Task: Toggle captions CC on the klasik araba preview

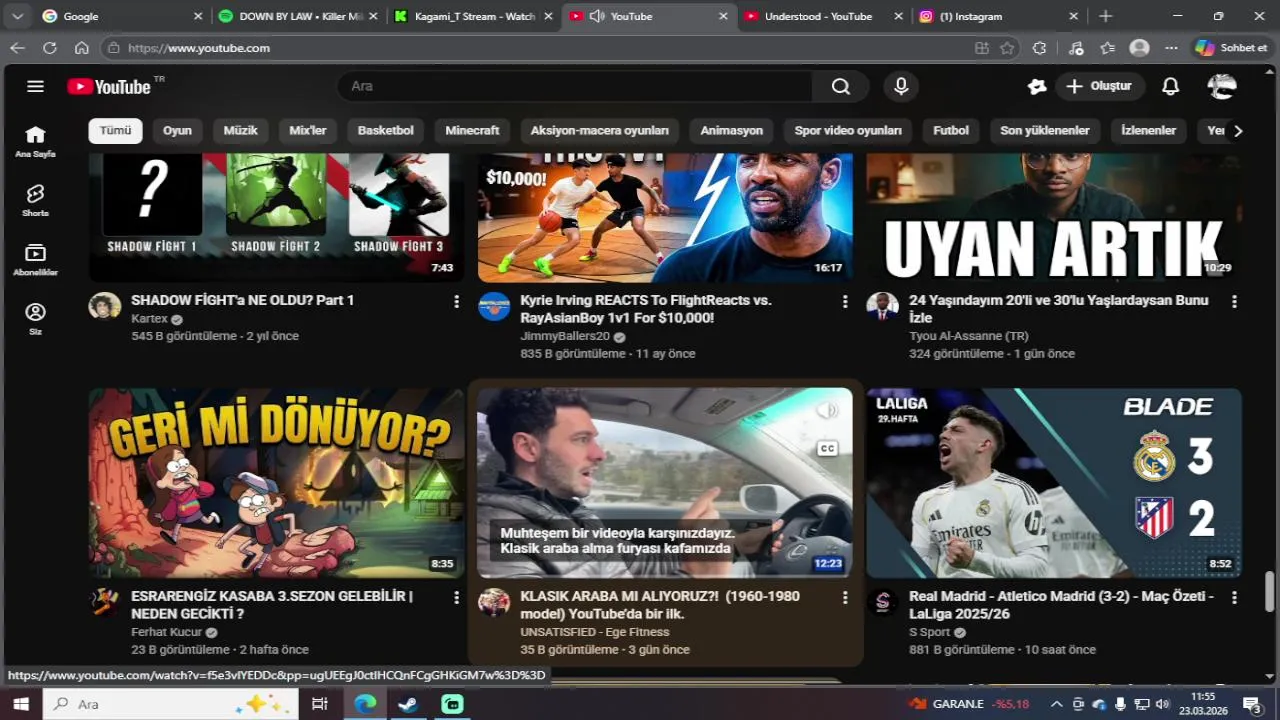Action: point(827,448)
